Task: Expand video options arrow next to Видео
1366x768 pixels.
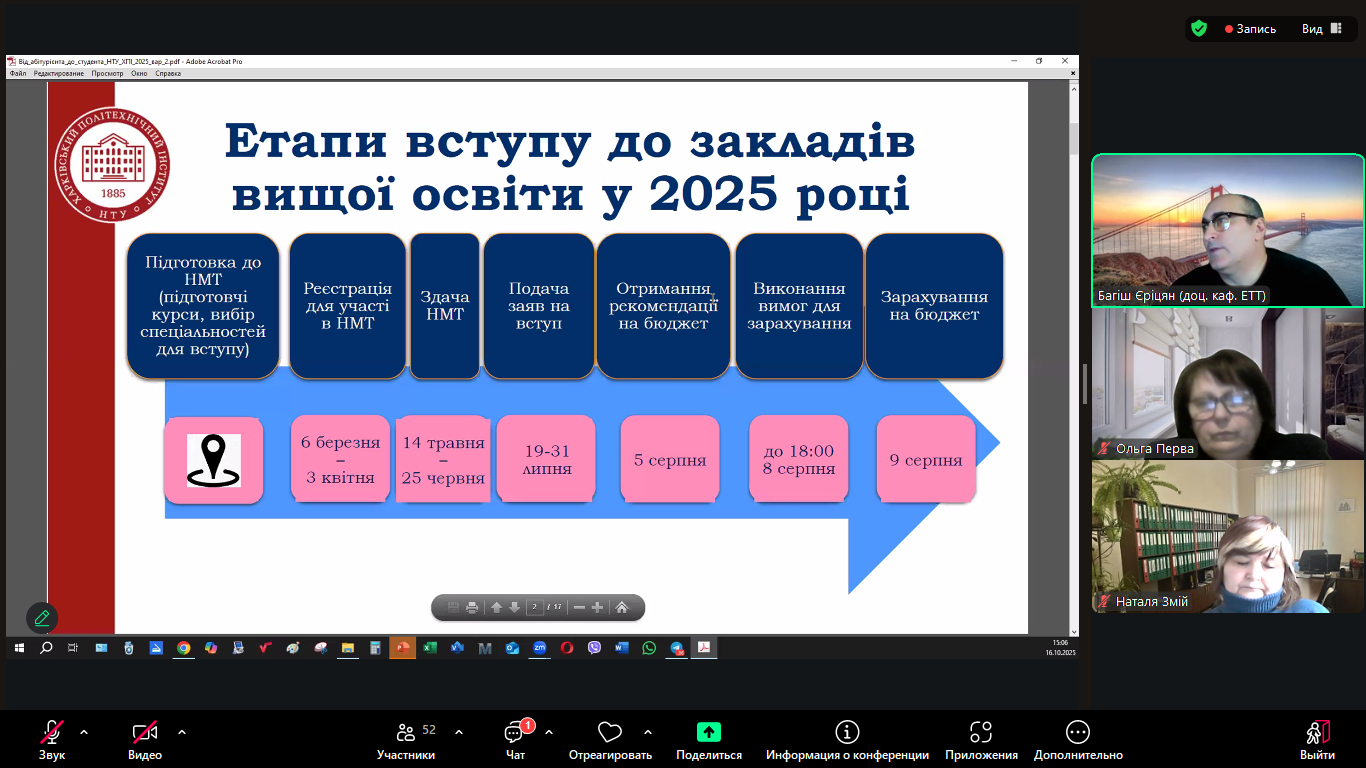Action: coord(182,732)
